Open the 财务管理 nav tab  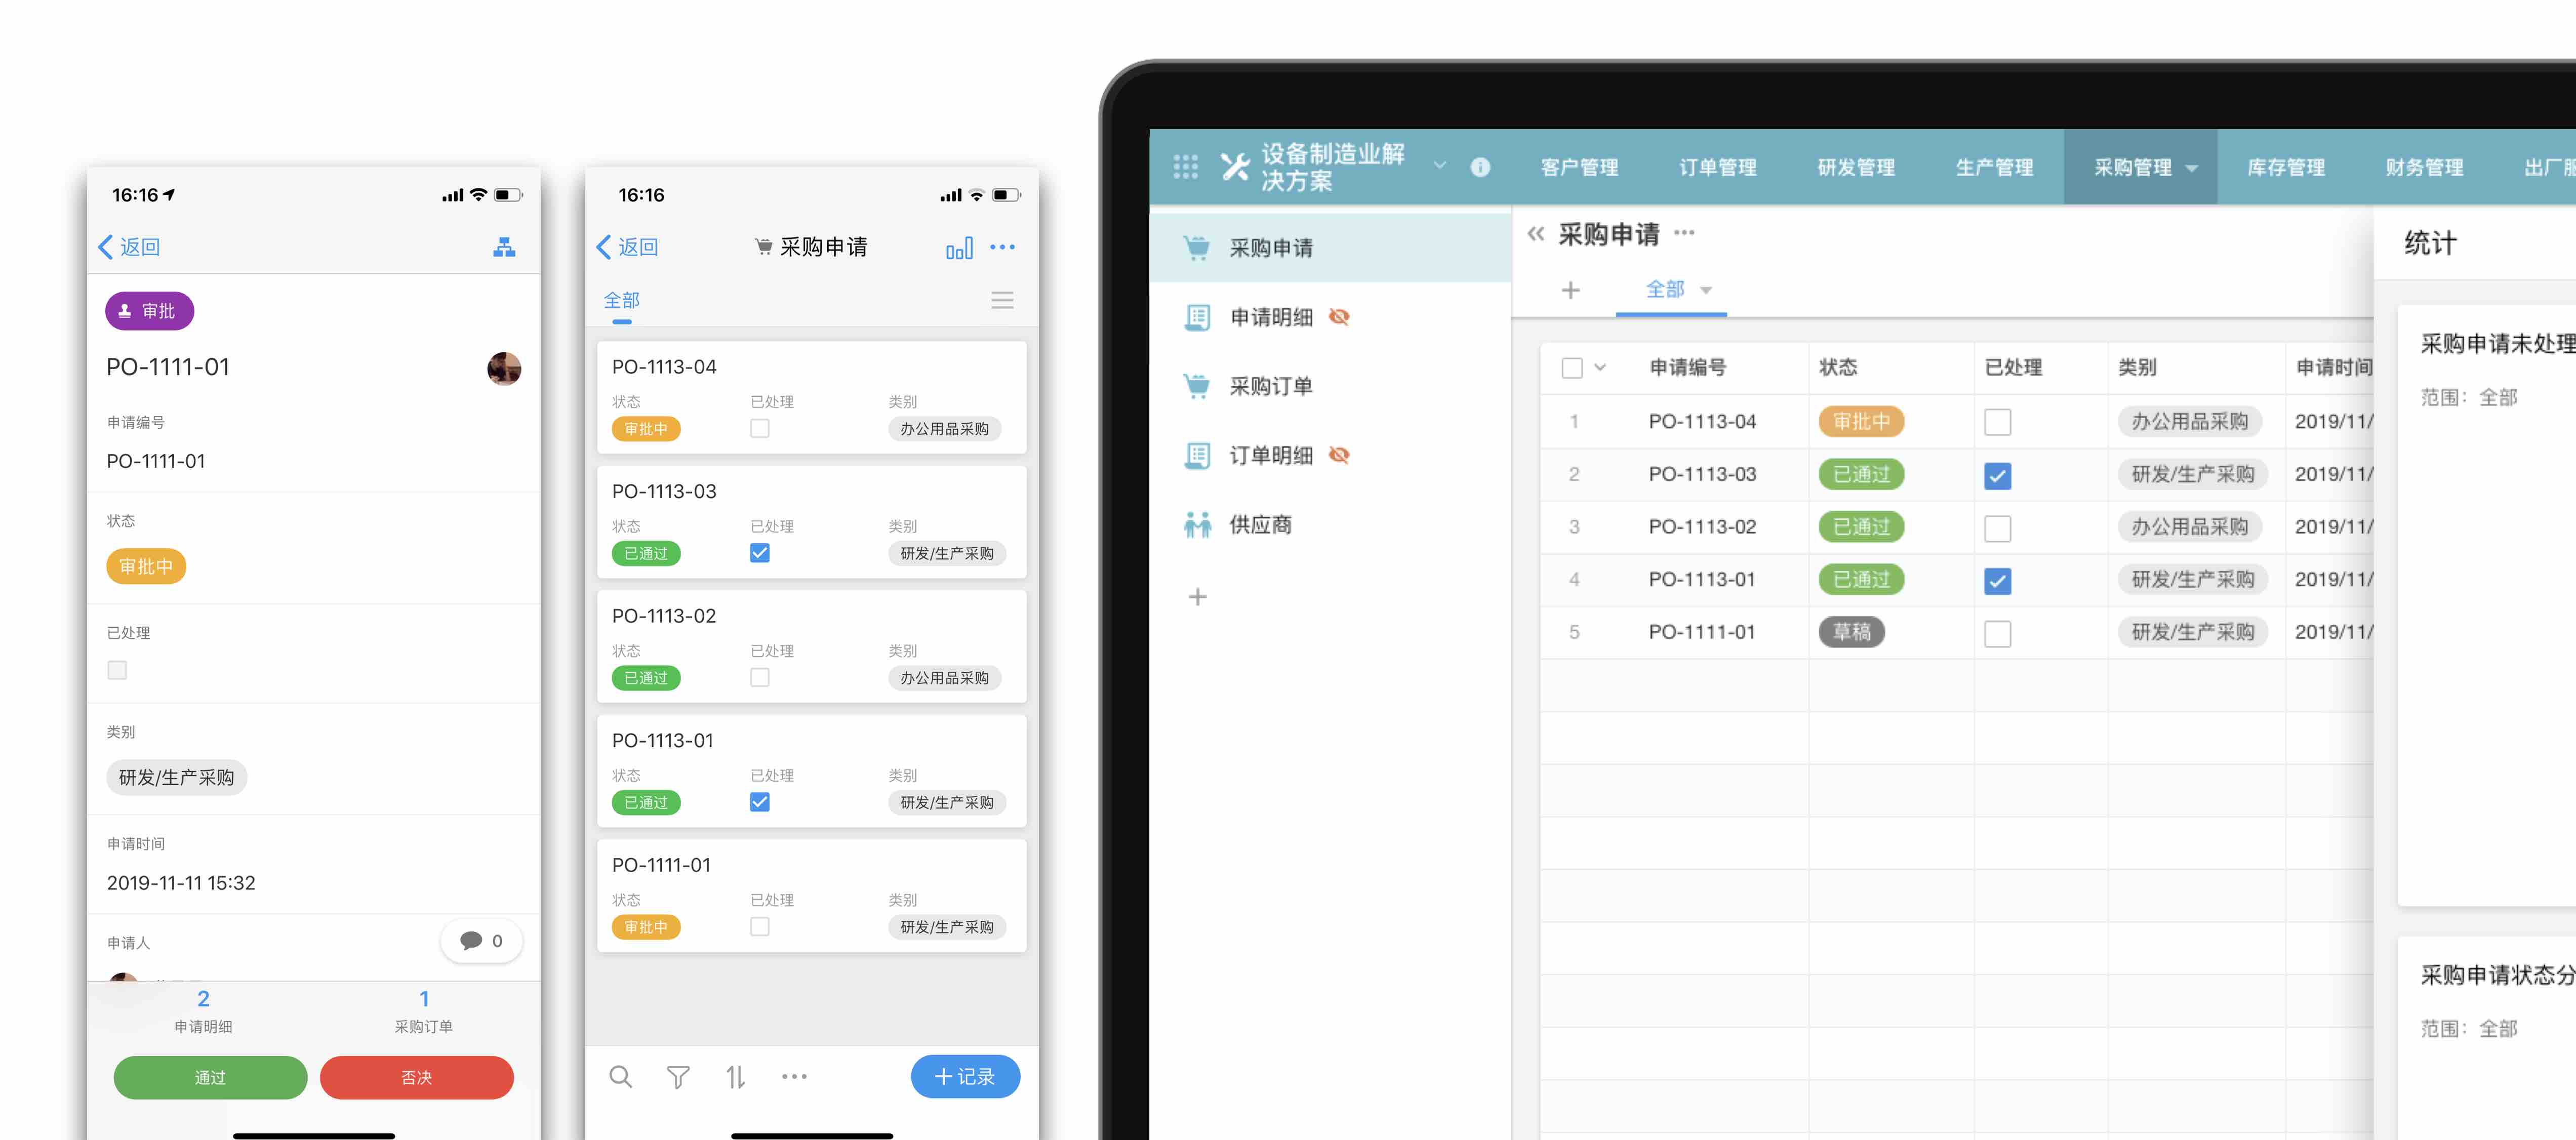tap(2424, 167)
